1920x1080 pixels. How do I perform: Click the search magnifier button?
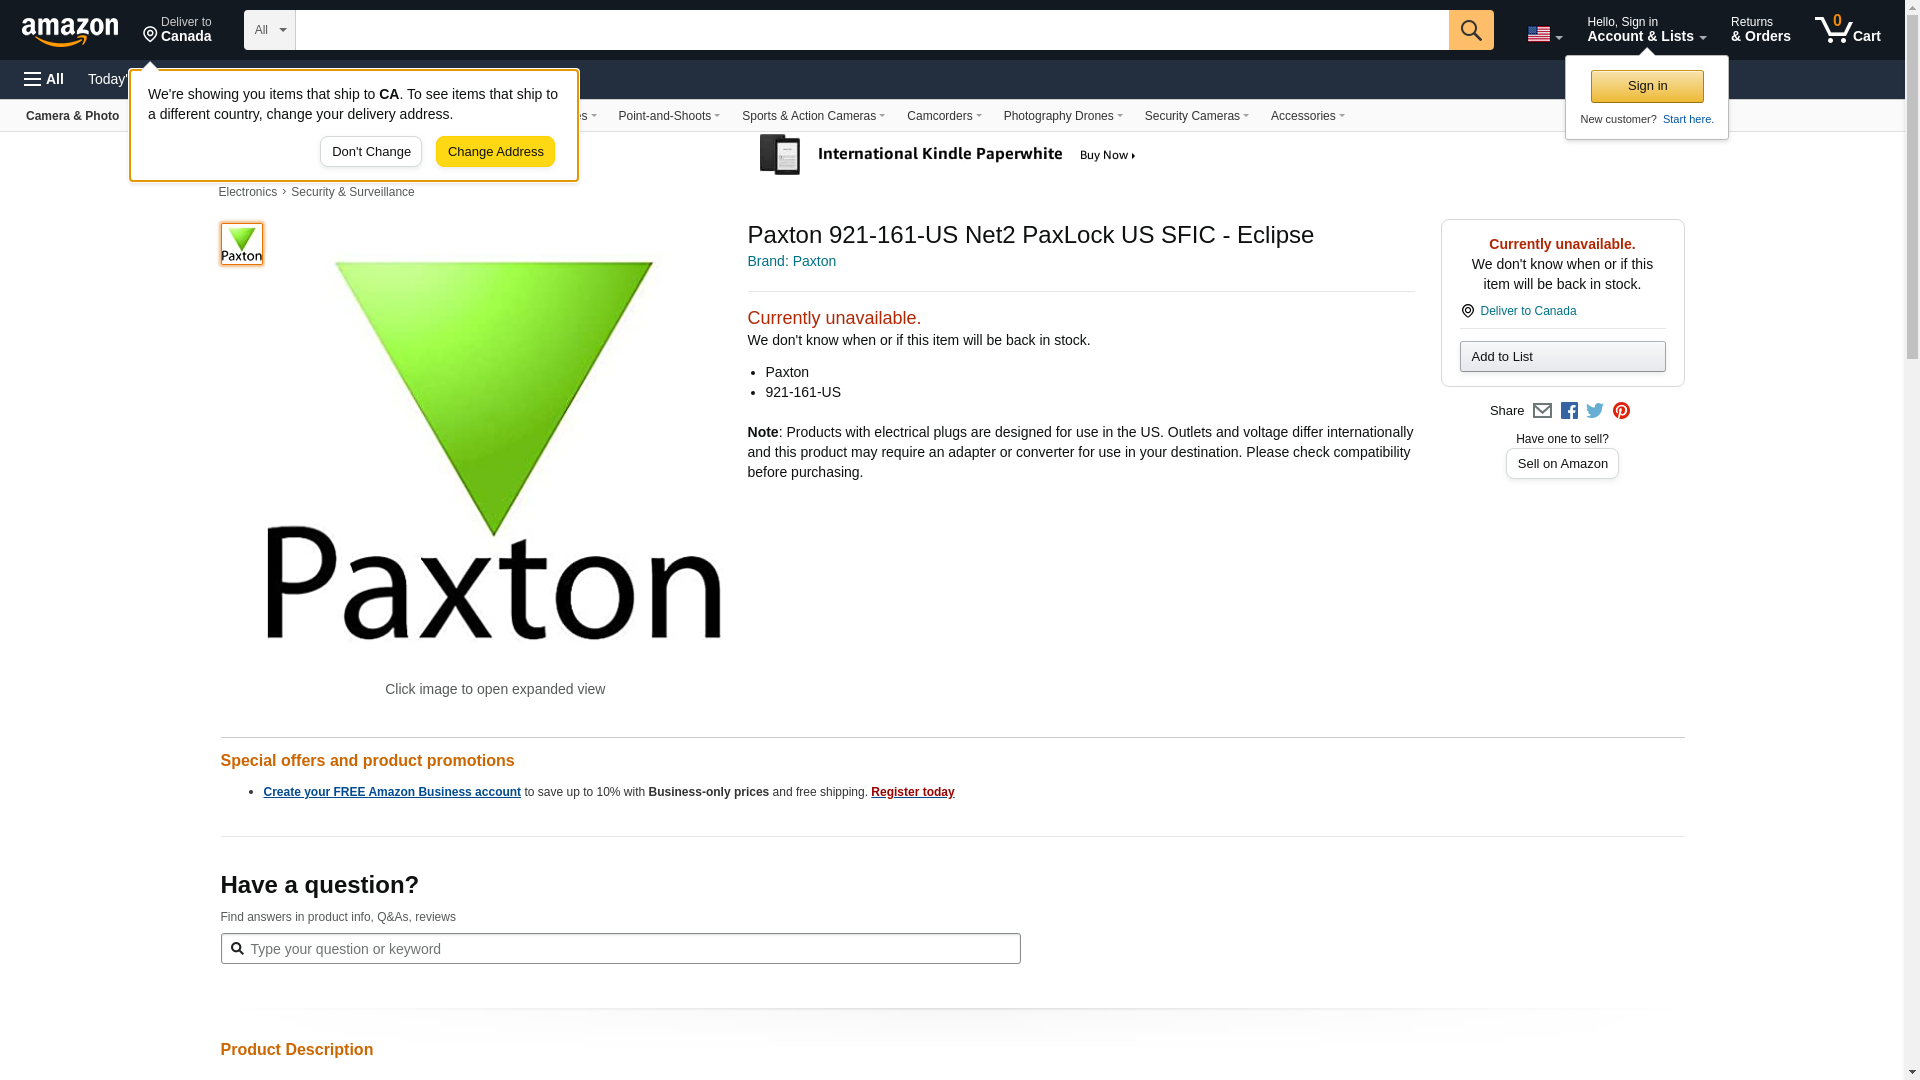[x=1470, y=30]
